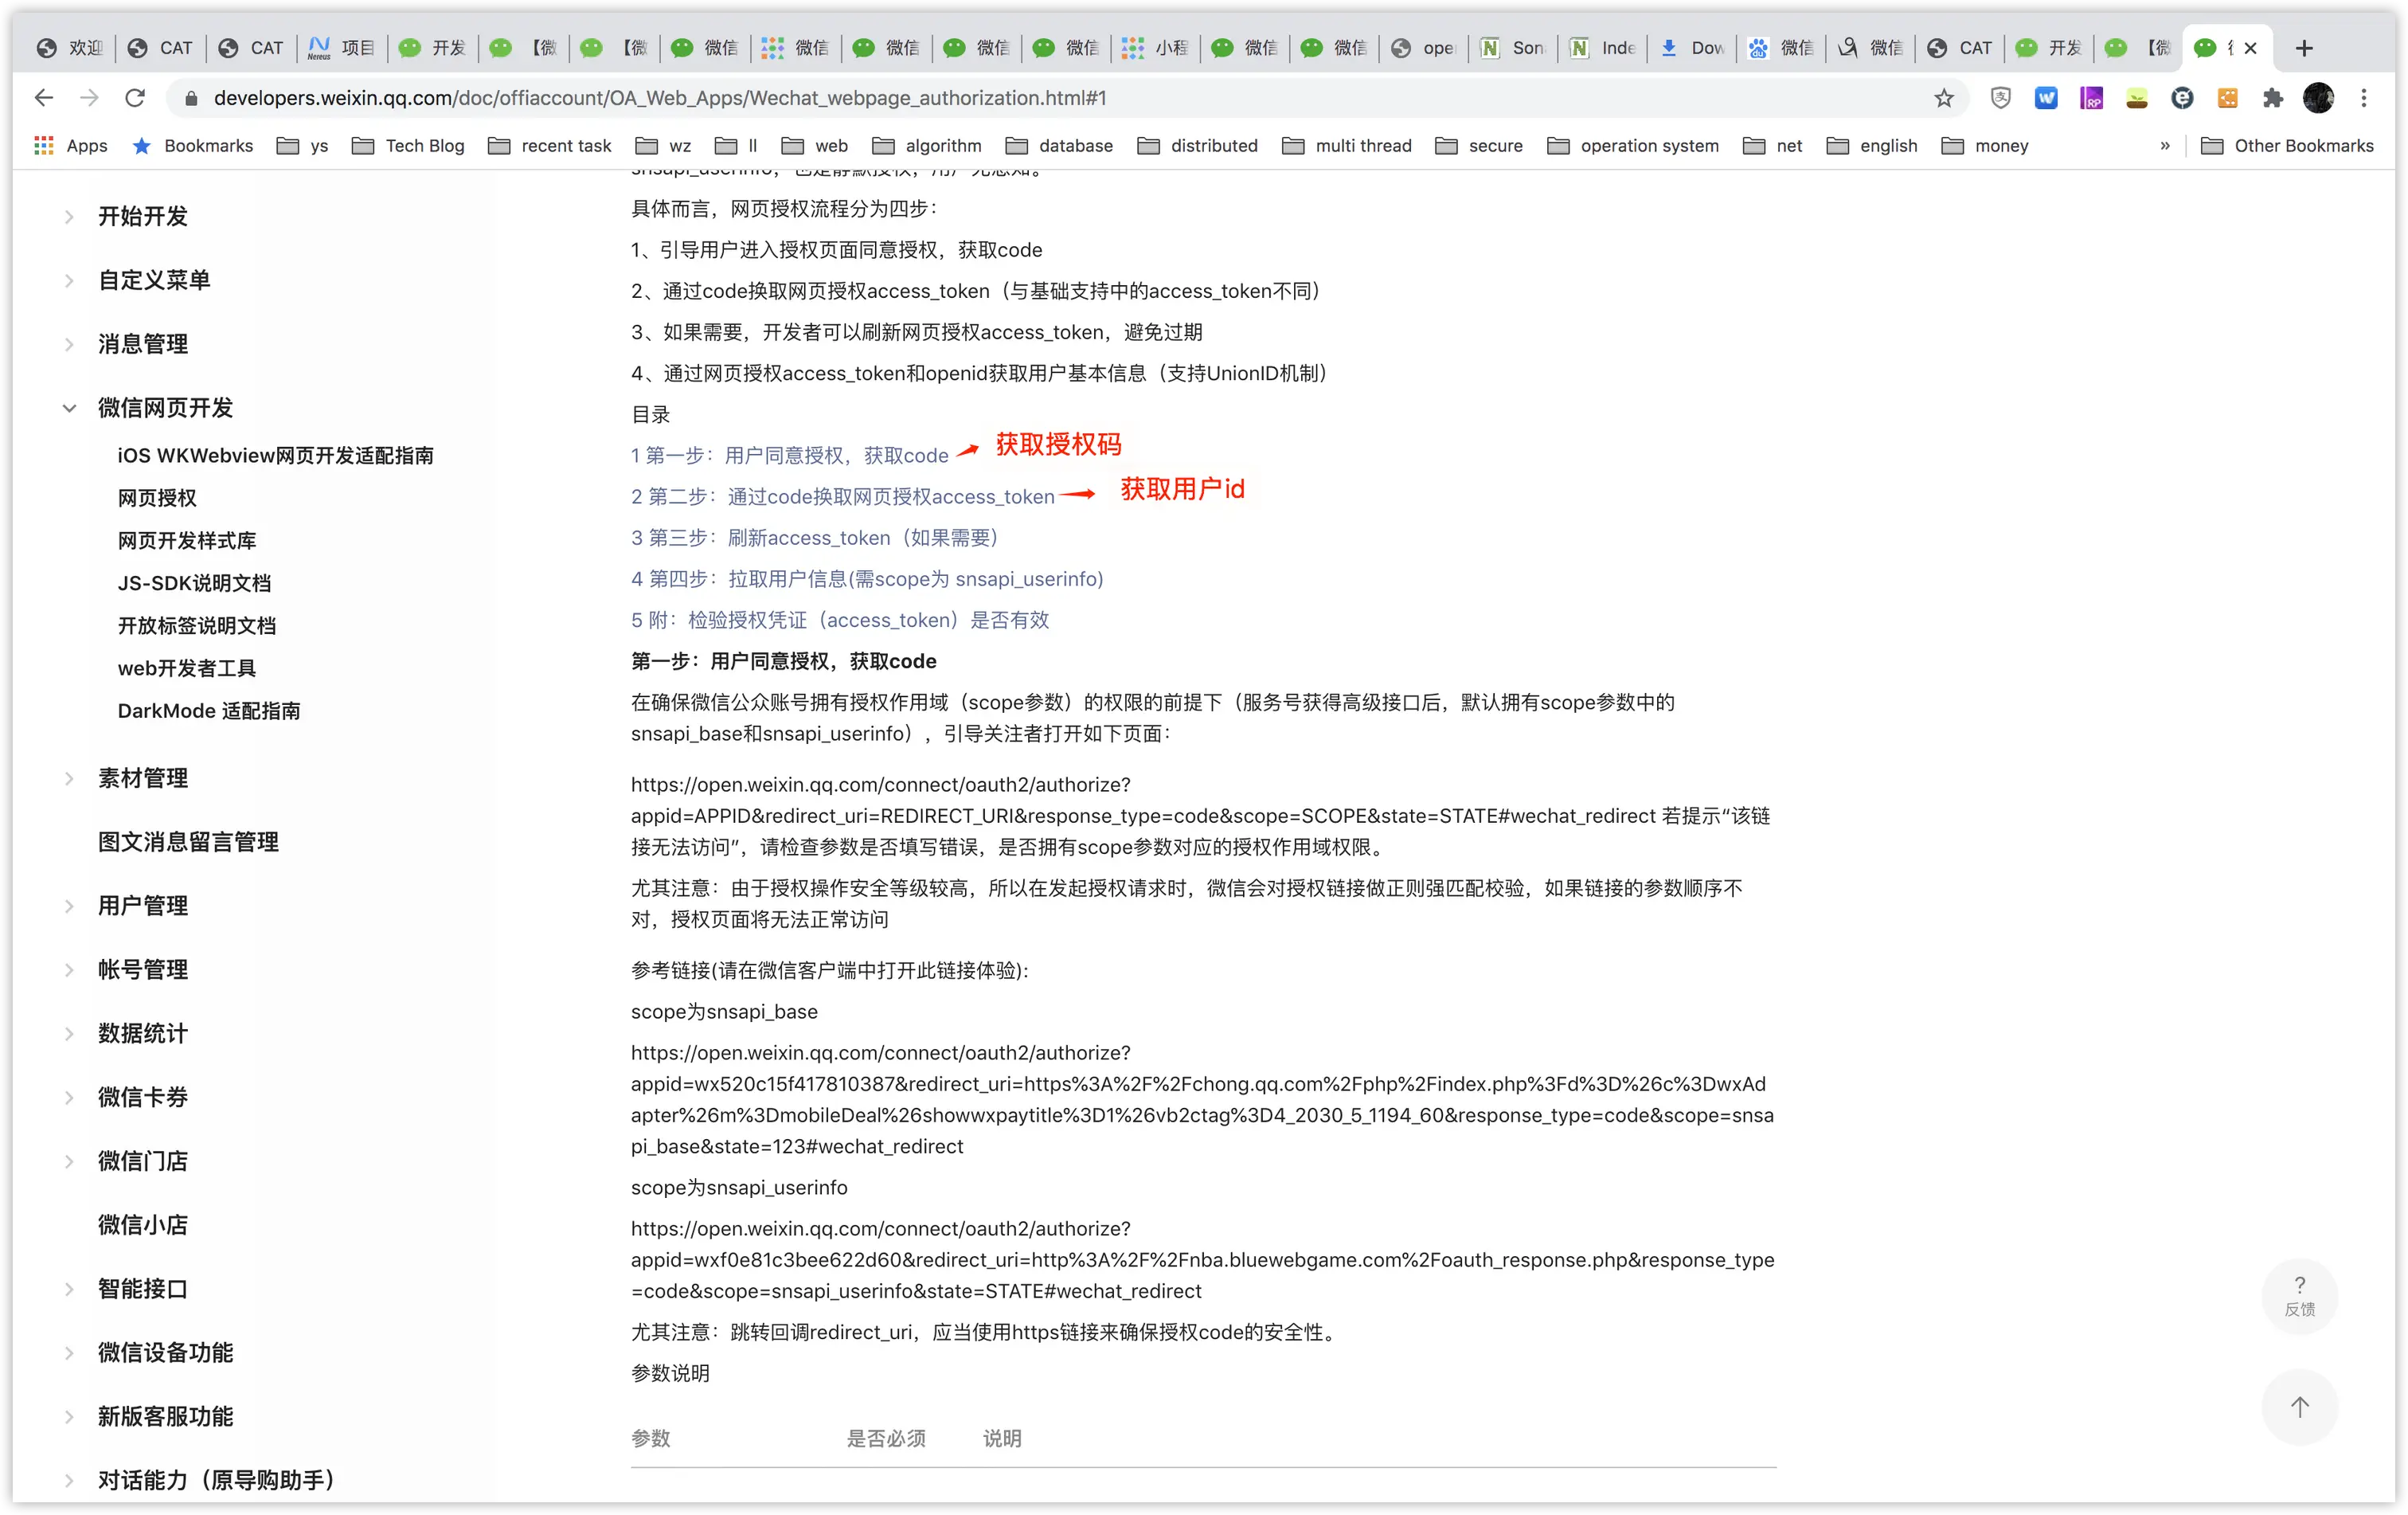This screenshot has width=2408, height=1515.
Task: Click the browser profile avatar
Action: pos(2318,98)
